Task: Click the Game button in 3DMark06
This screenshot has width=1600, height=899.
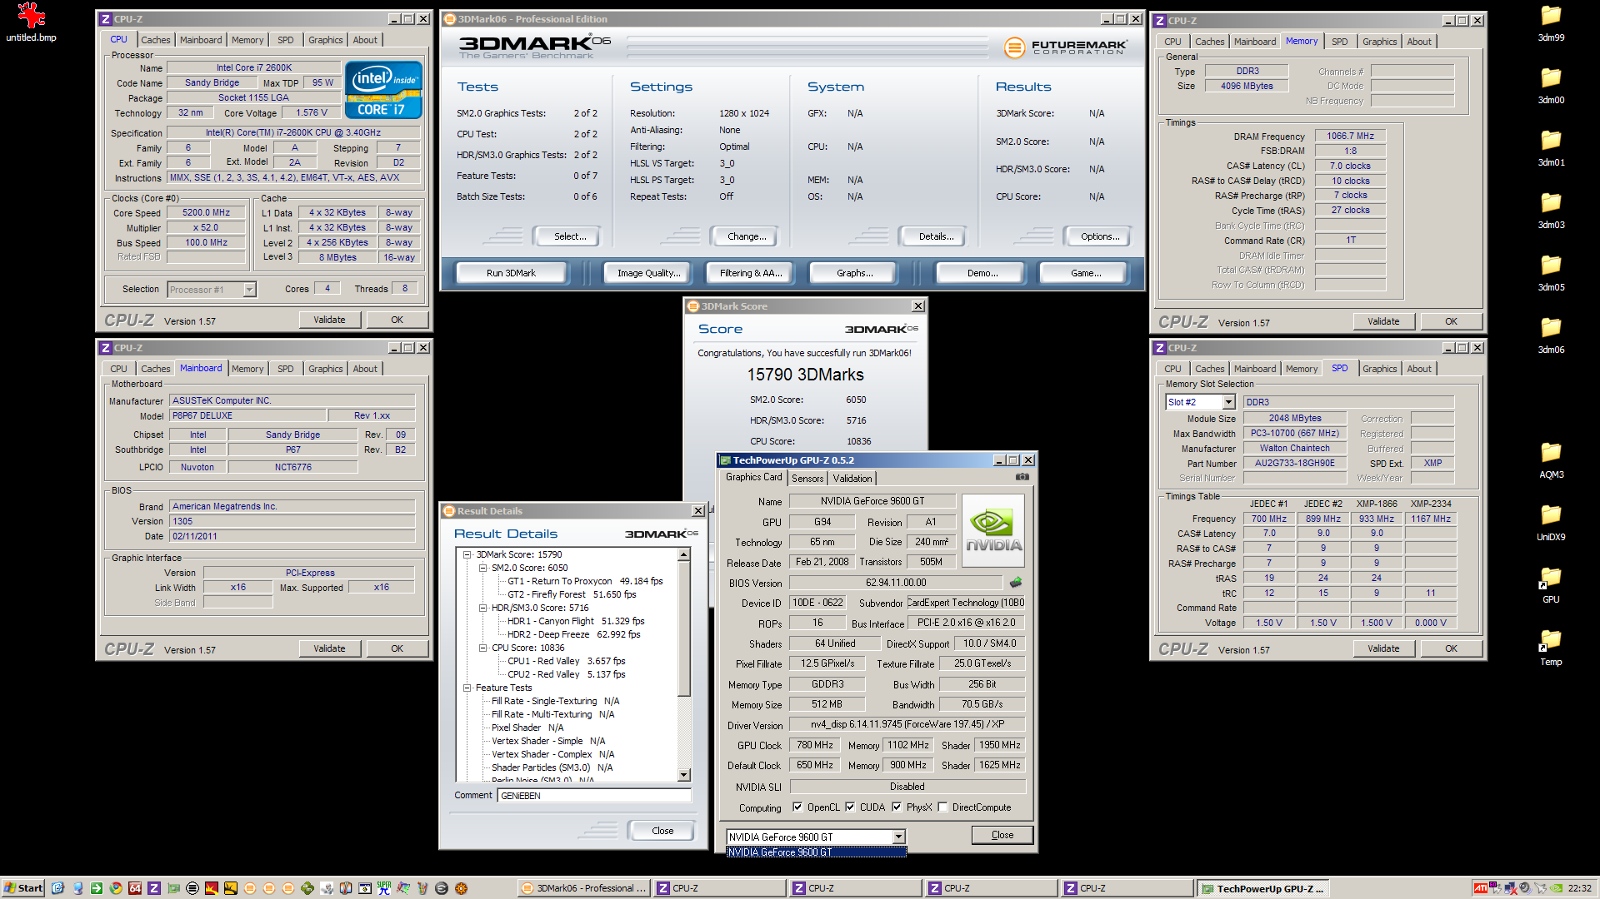Action: (1085, 273)
